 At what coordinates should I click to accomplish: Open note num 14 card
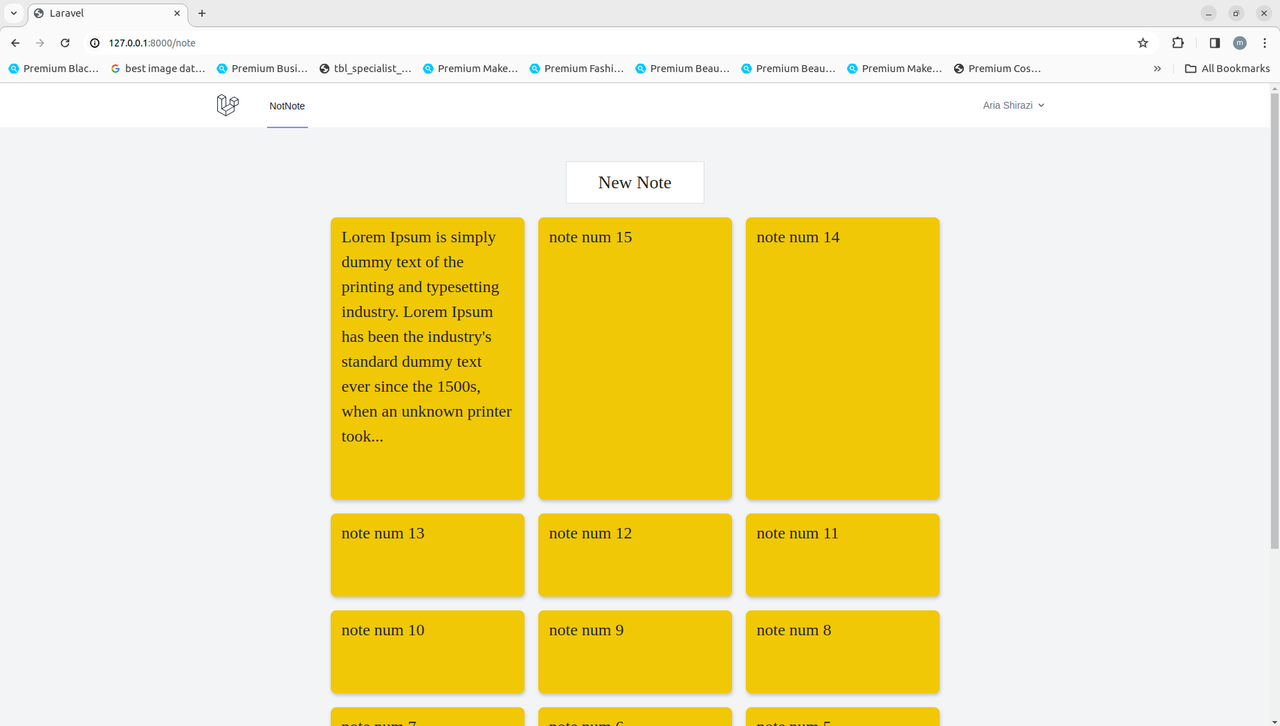[843, 358]
